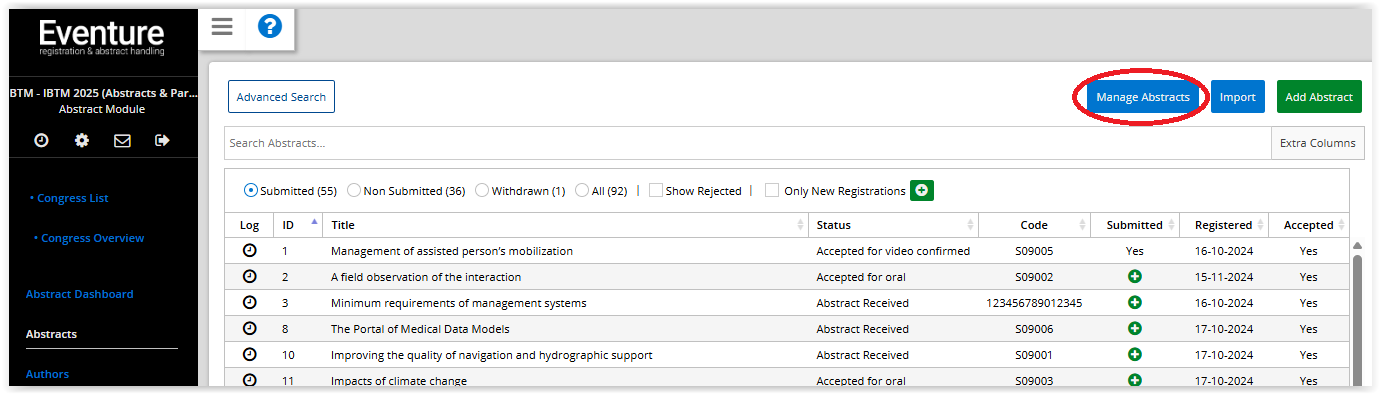Click the blue help question mark icon
1380x394 pixels.
[x=270, y=27]
